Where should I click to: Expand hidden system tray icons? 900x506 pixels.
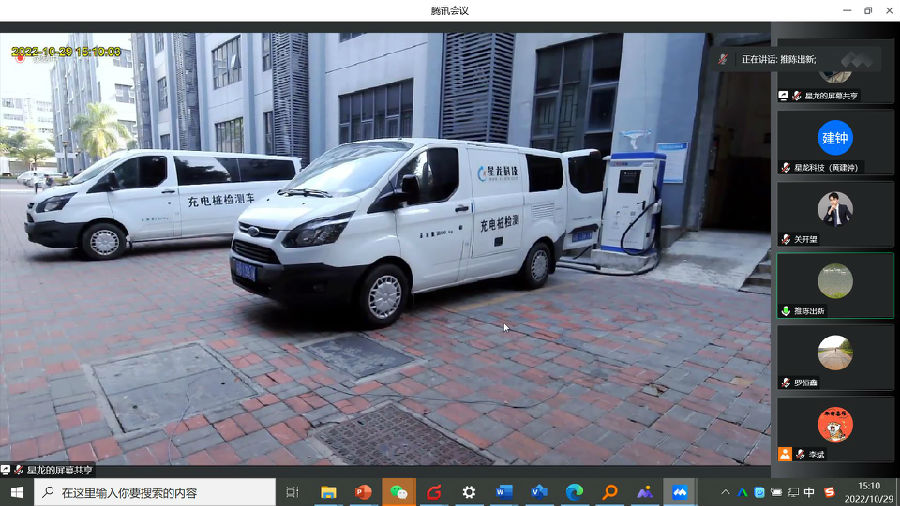(726, 492)
